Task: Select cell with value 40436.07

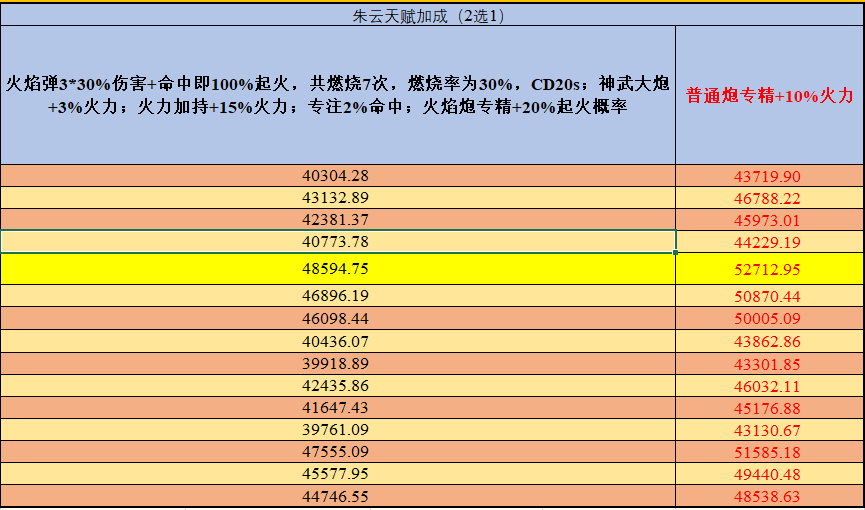Action: pos(338,341)
